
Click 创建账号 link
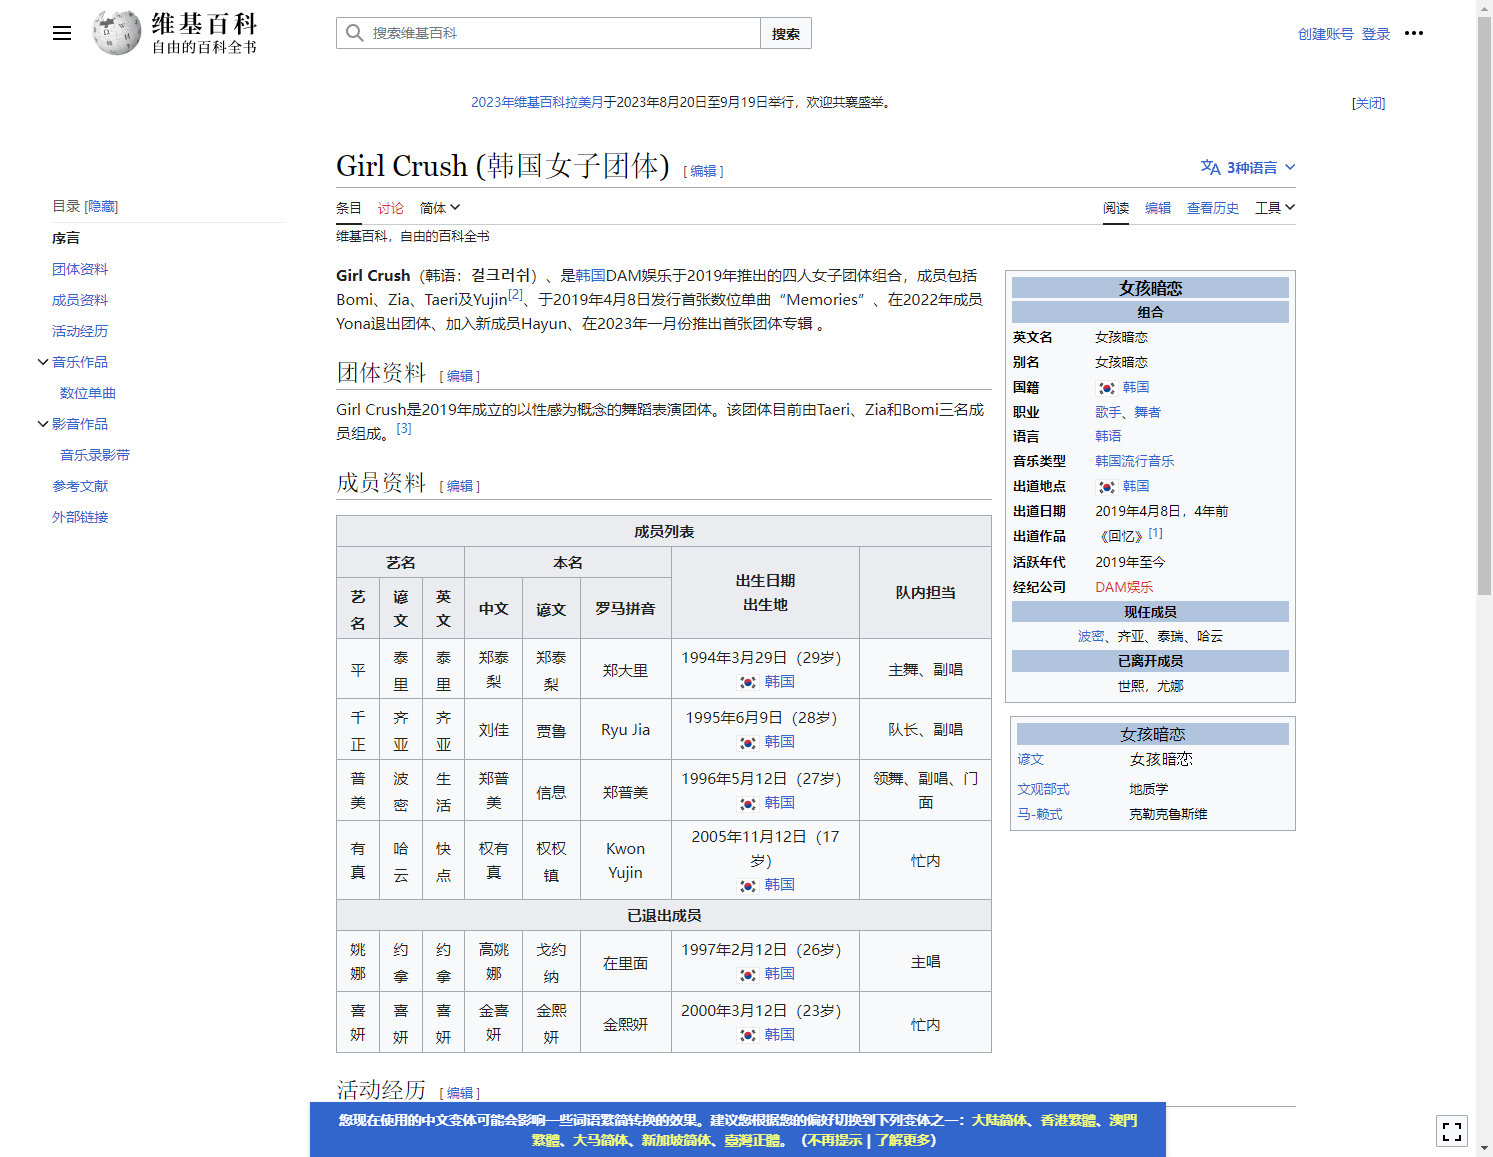pyautogui.click(x=1326, y=34)
